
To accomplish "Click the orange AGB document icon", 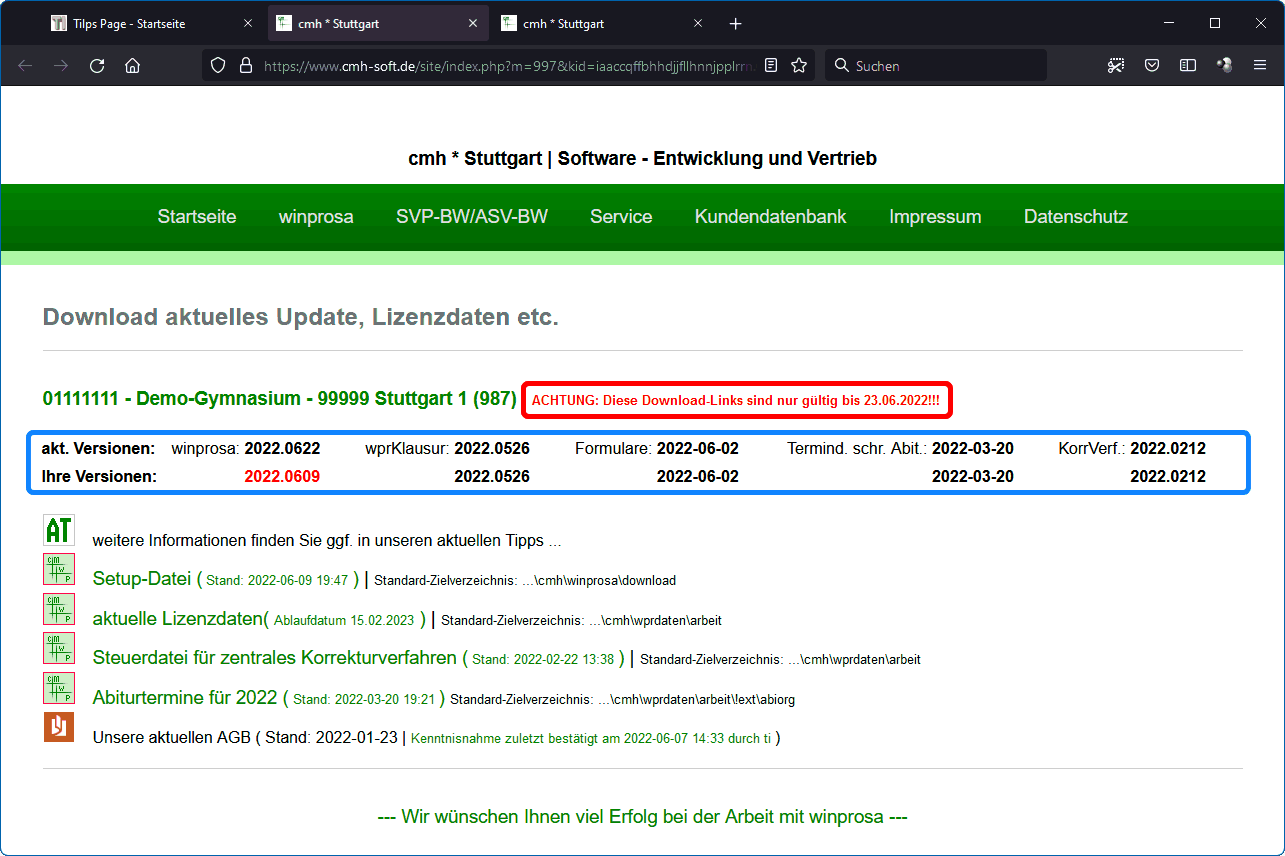I will pyautogui.click(x=59, y=727).
